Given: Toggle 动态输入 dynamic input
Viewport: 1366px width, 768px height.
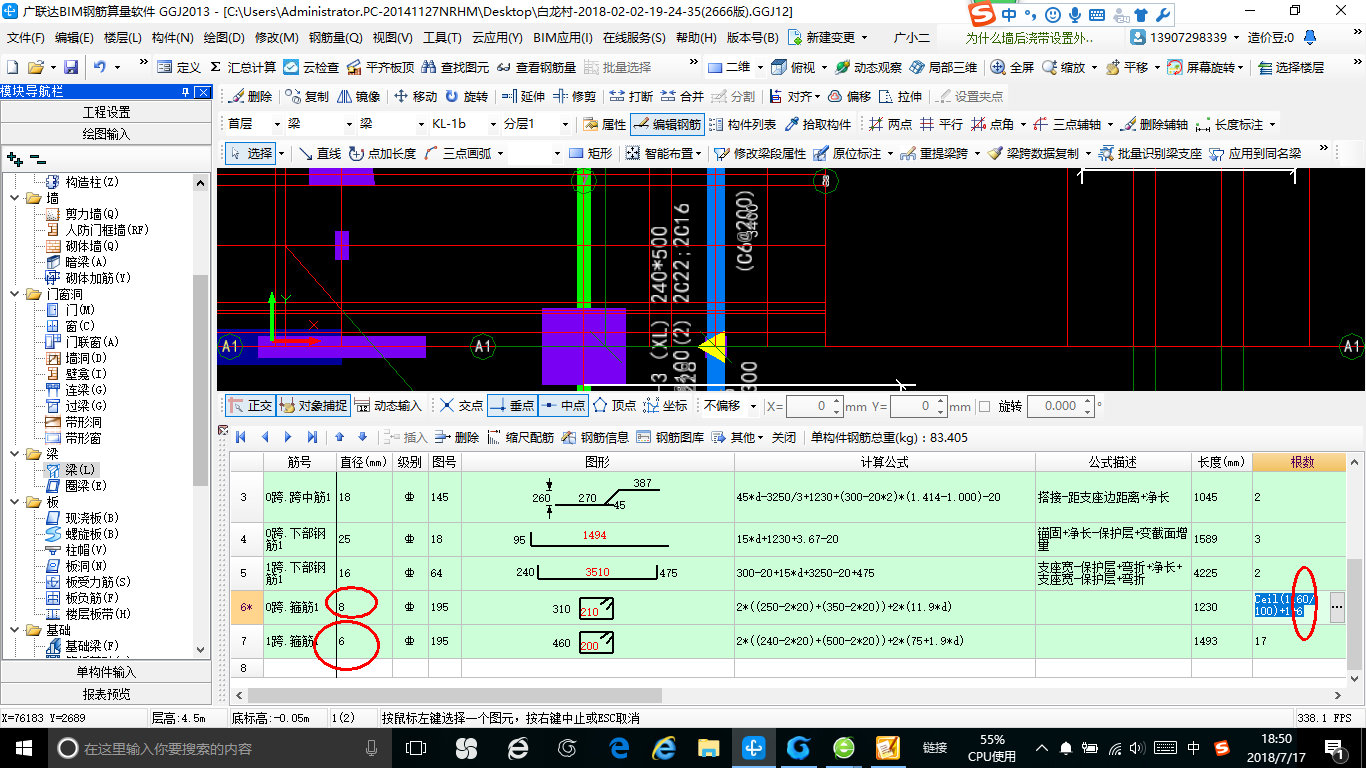Looking at the screenshot, I should pyautogui.click(x=388, y=405).
